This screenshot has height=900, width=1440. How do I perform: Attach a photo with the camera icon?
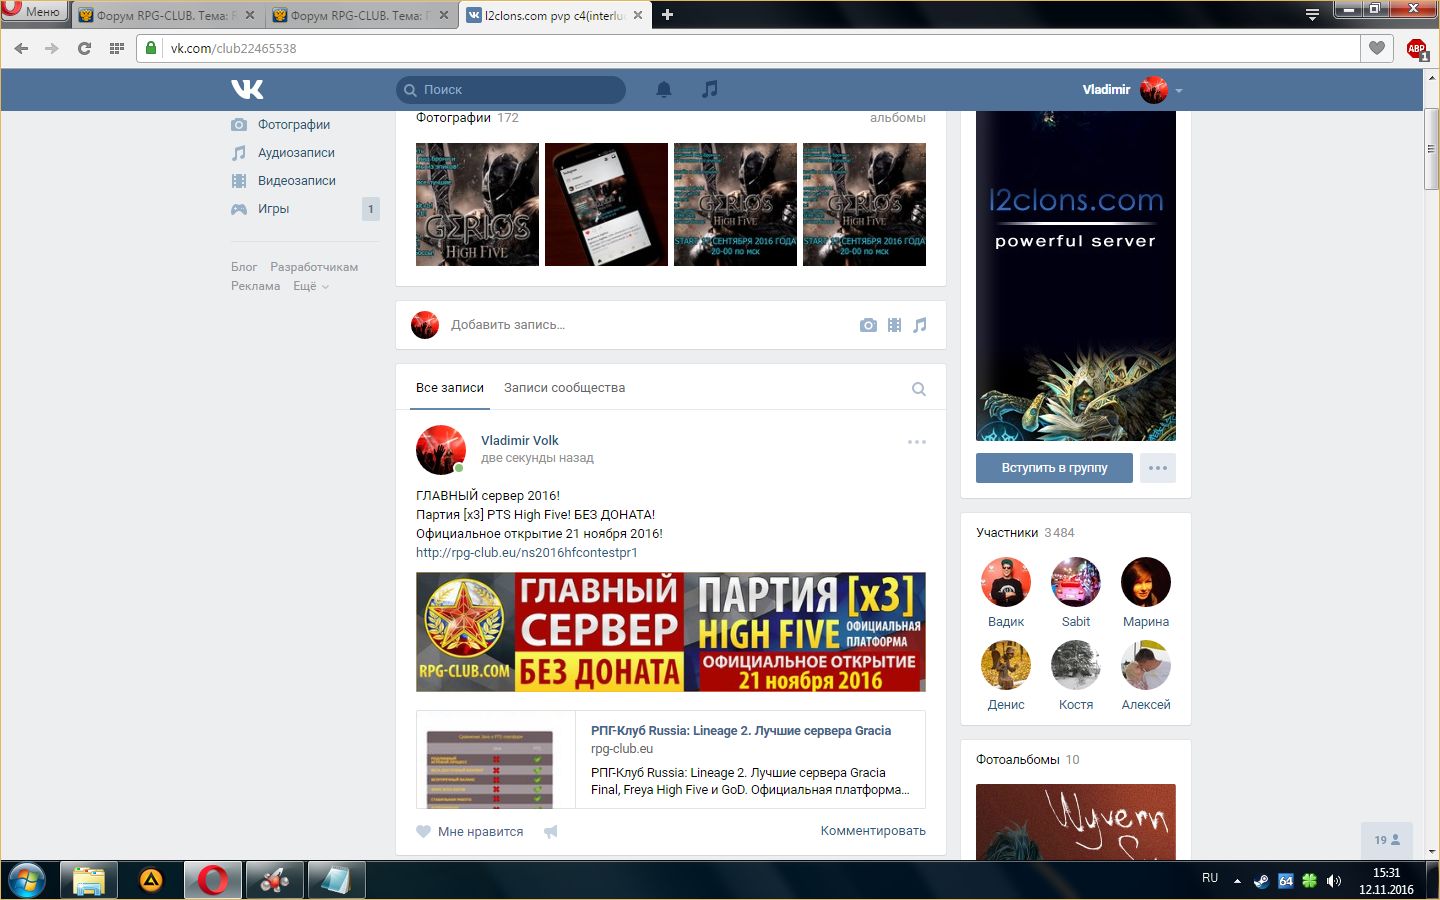(868, 325)
